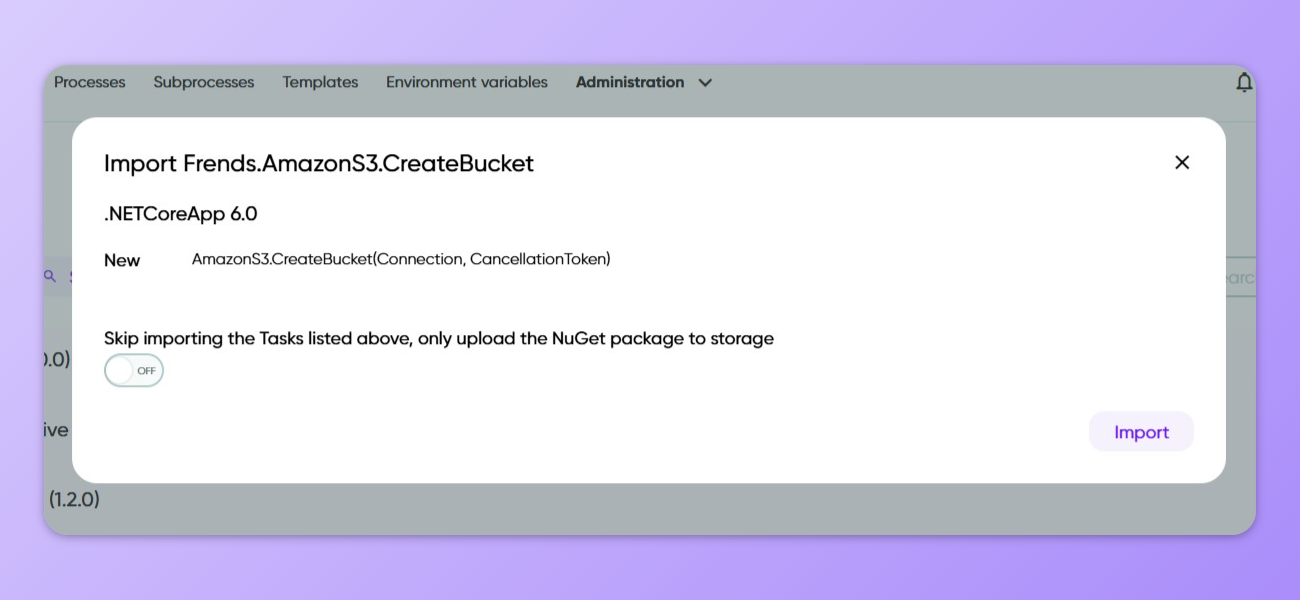Select the Environment variables tab

coord(467,82)
